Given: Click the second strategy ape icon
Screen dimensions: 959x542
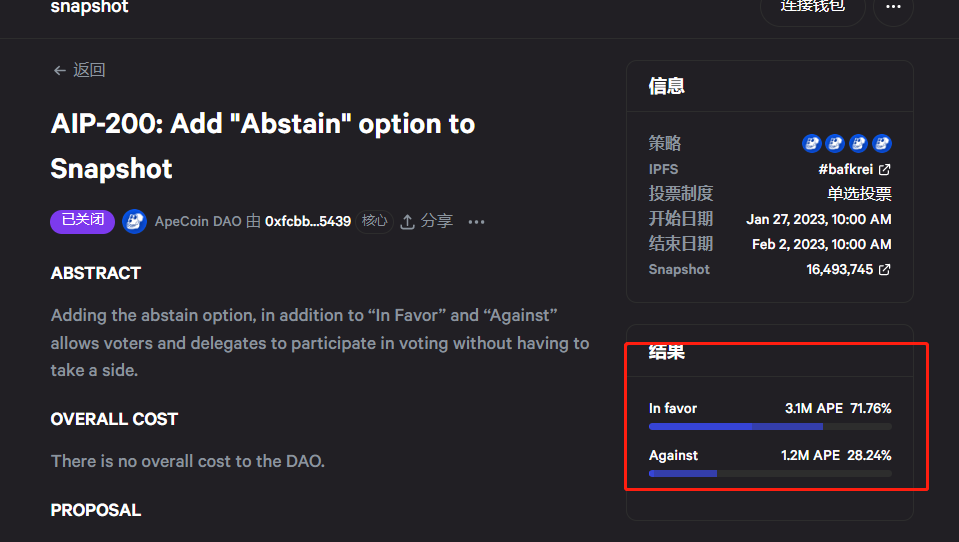Looking at the screenshot, I should click(834, 144).
